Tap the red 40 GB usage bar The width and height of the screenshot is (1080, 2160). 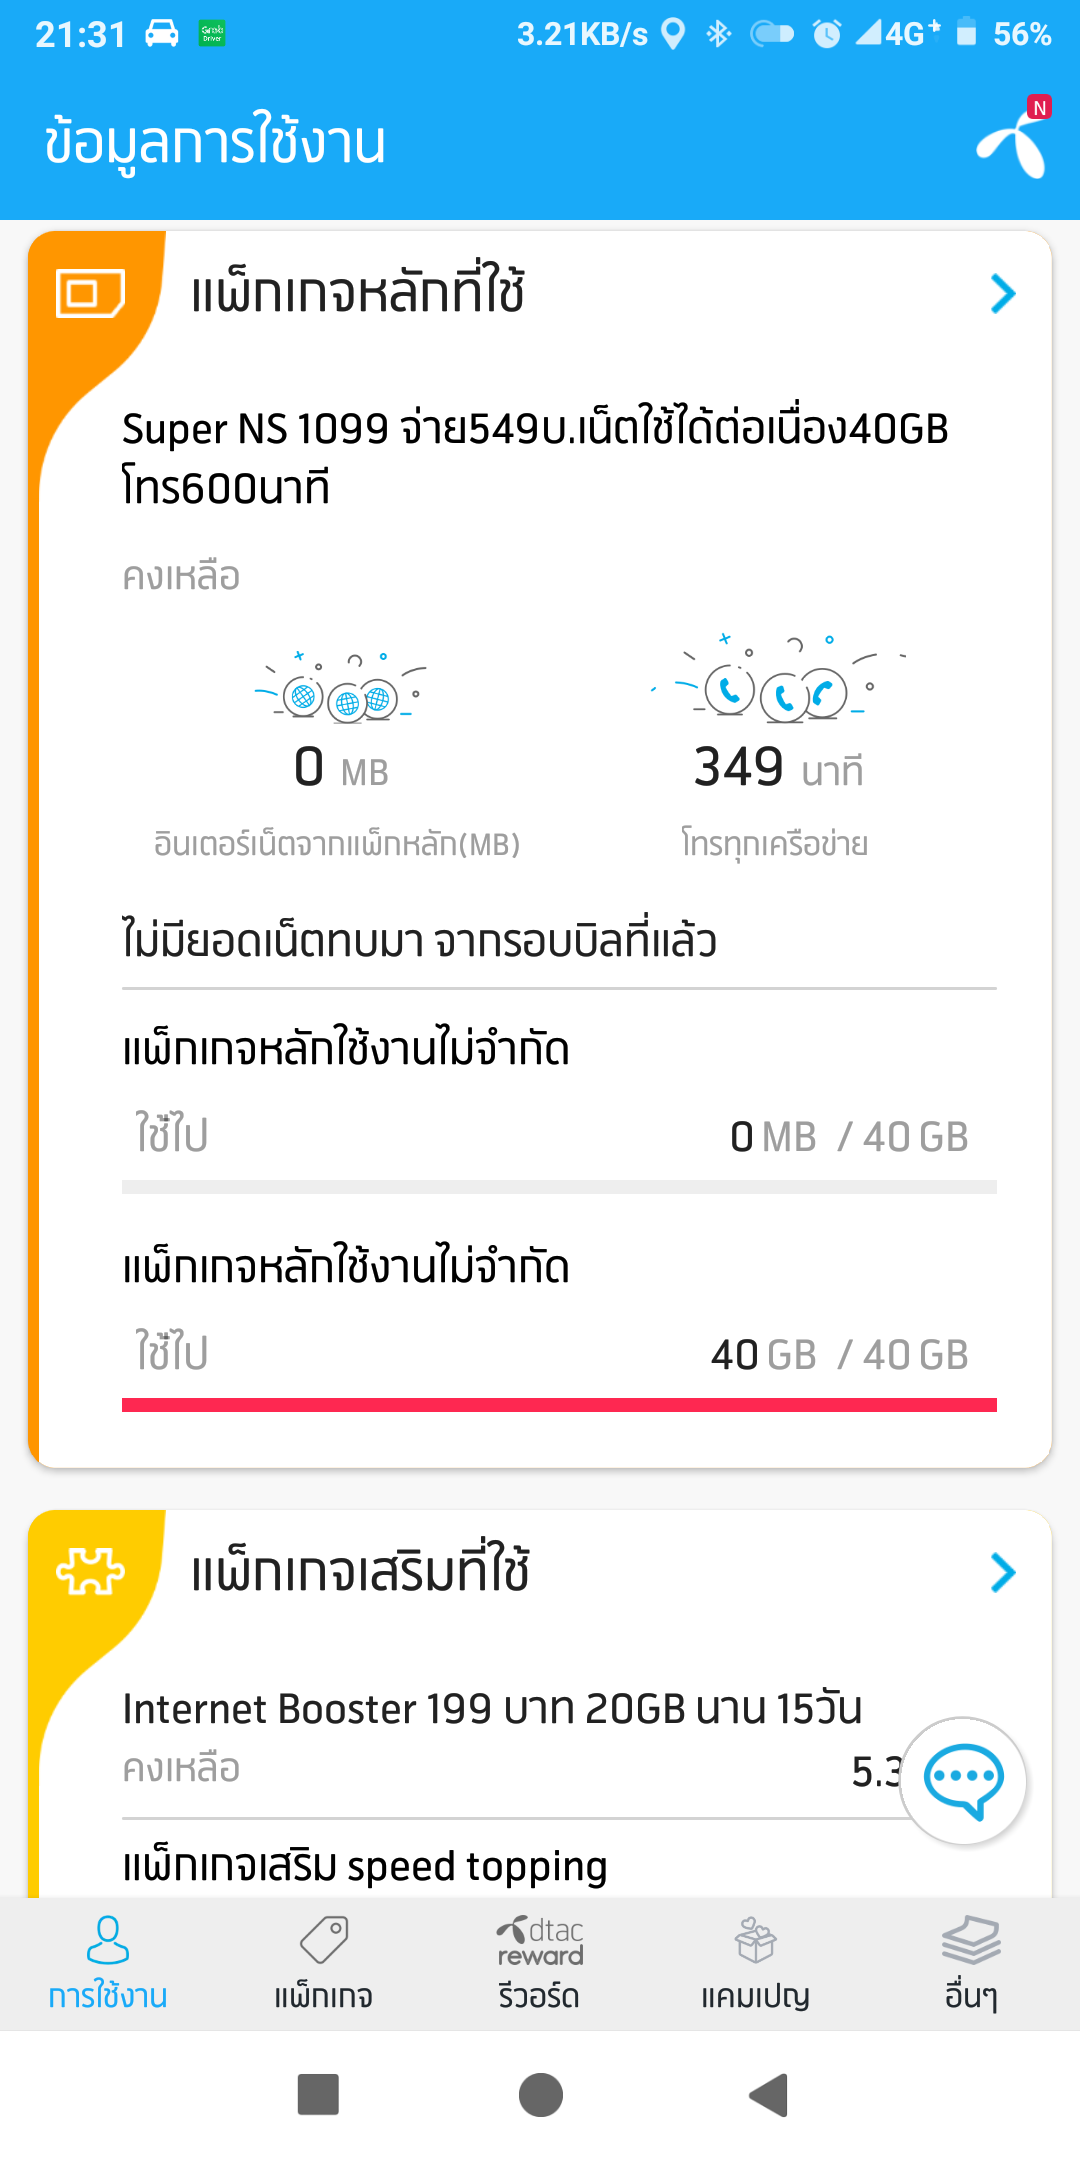(559, 1405)
